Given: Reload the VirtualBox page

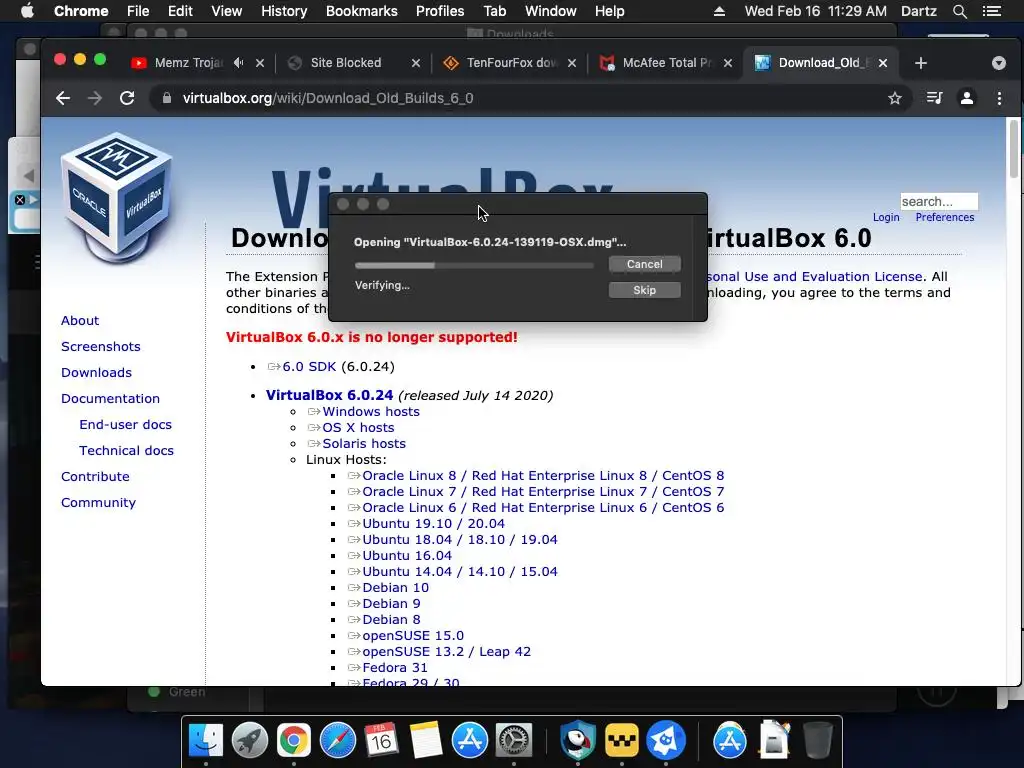Looking at the screenshot, I should click(x=127, y=98).
